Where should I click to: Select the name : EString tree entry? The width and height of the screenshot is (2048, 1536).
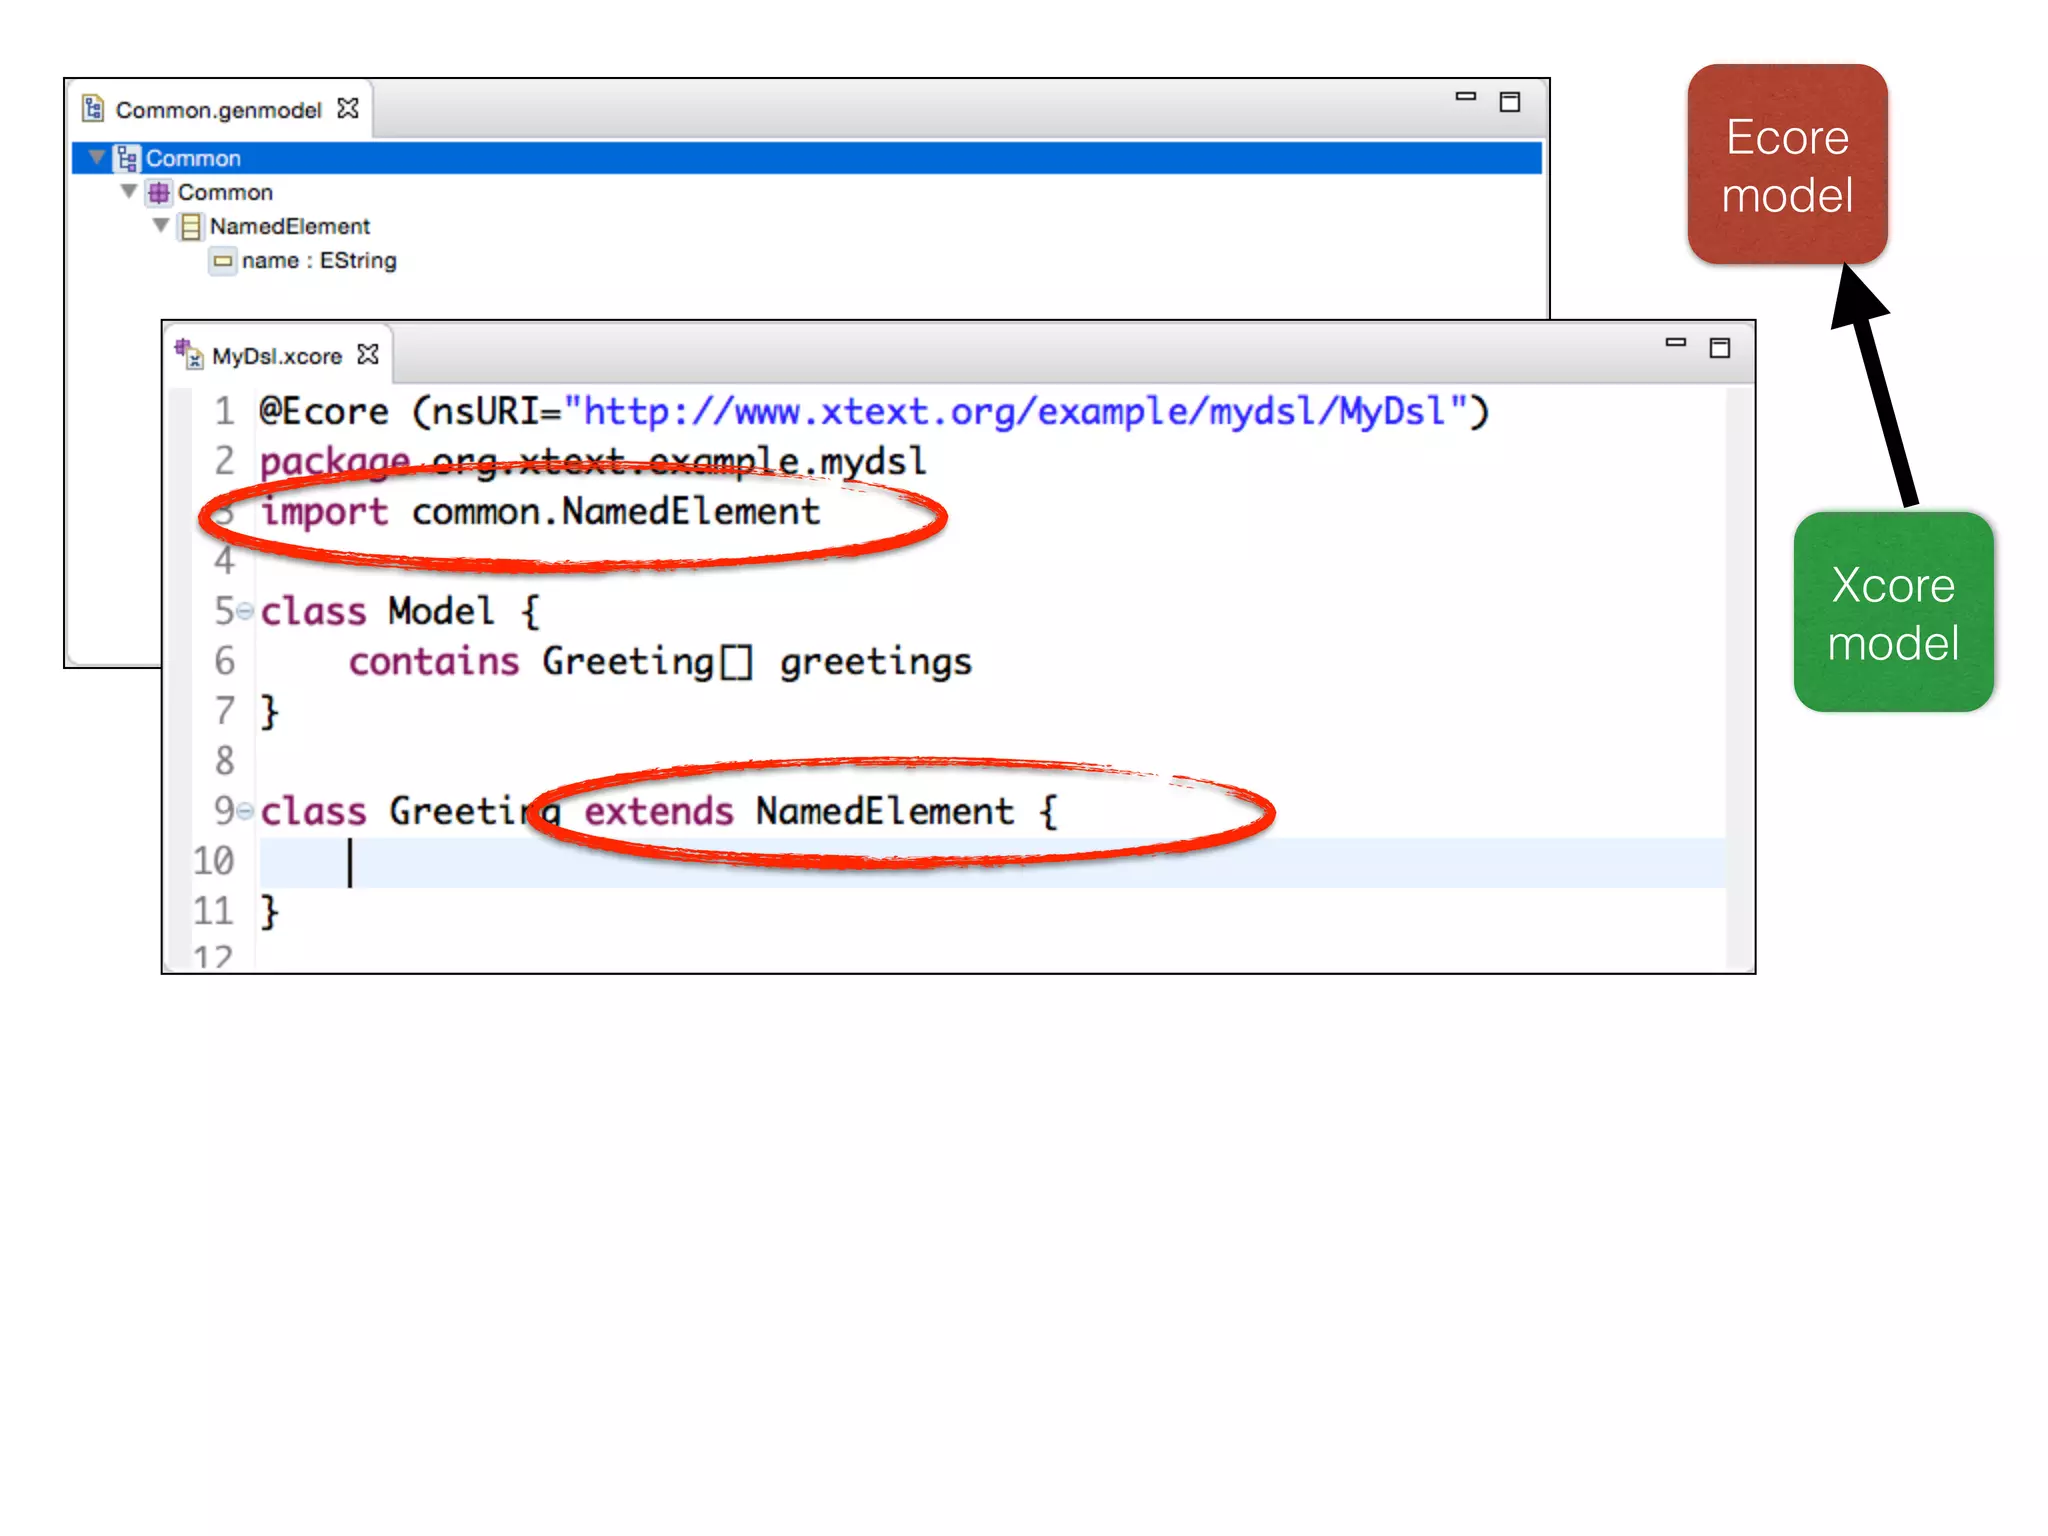318,261
